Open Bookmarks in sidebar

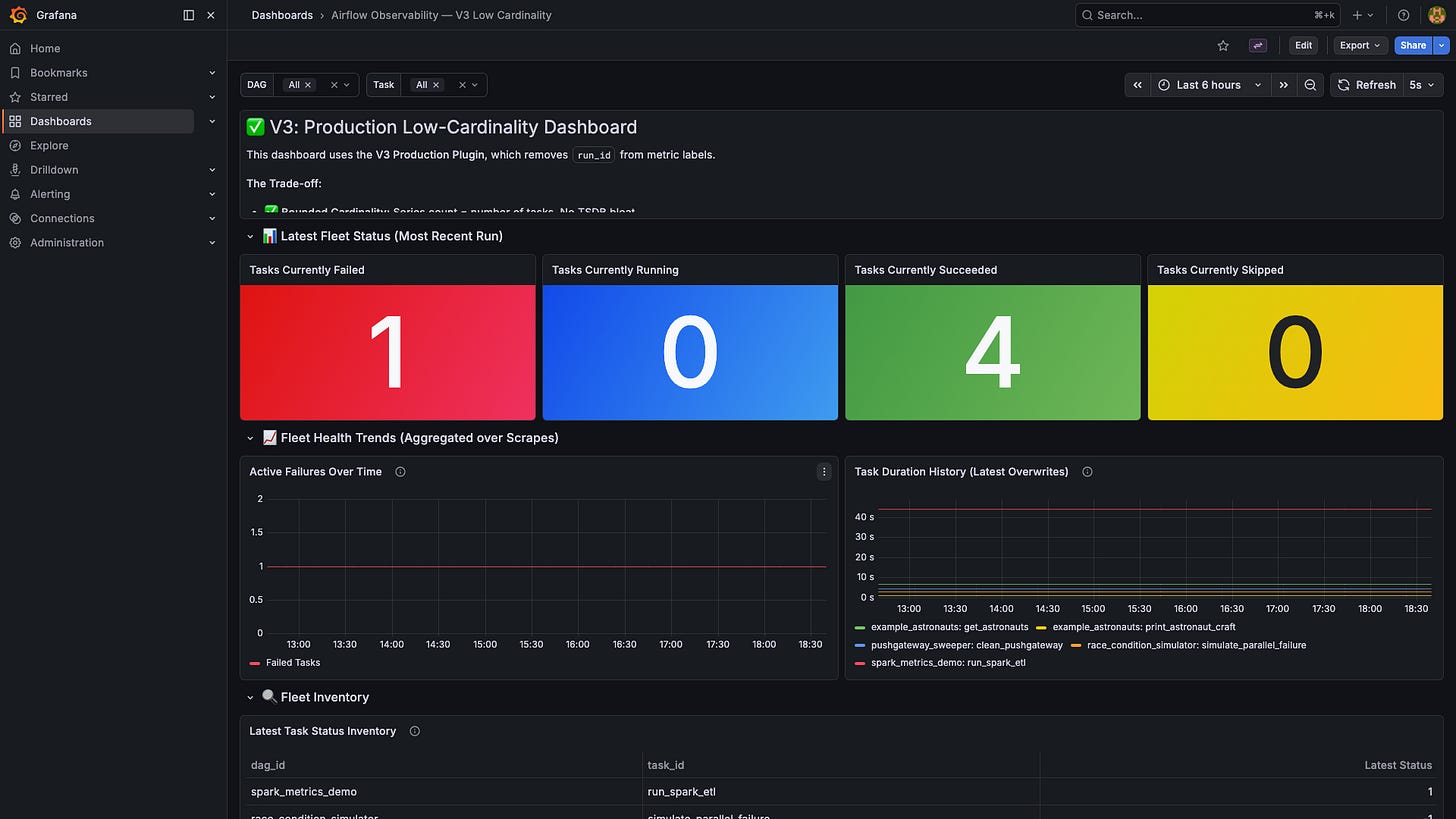tap(58, 73)
